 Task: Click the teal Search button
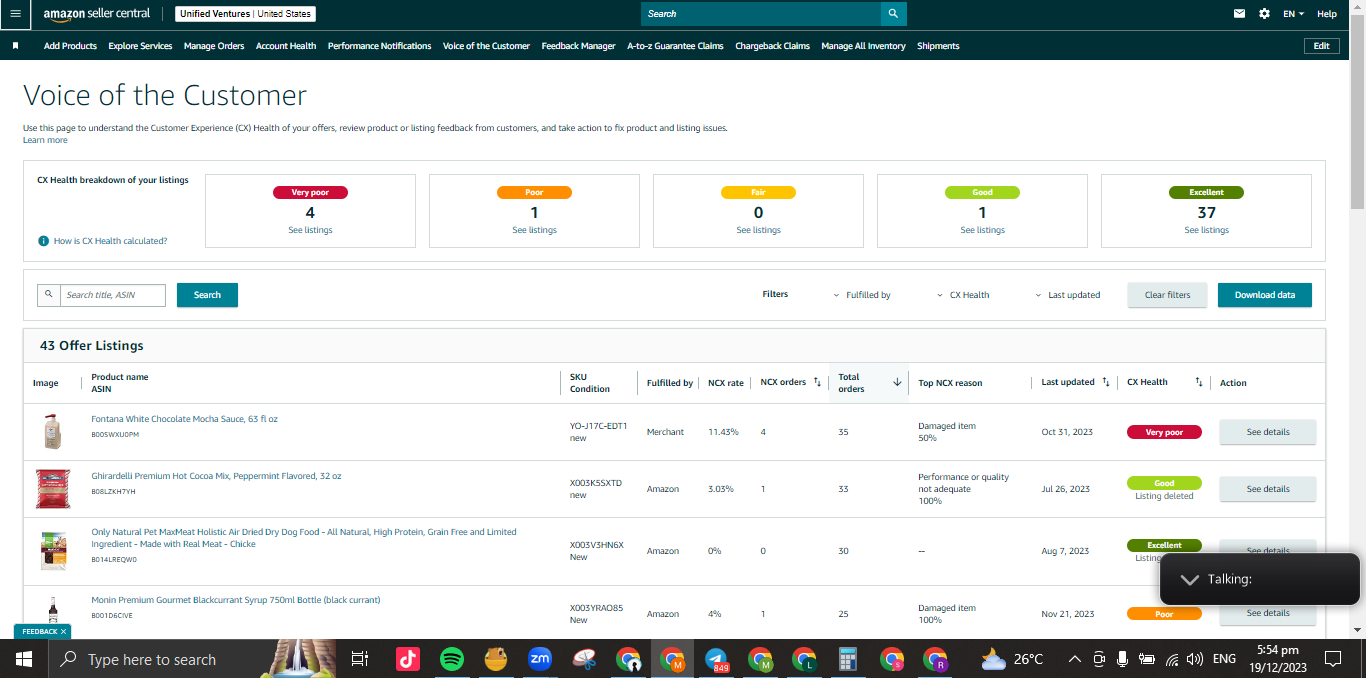tap(207, 295)
